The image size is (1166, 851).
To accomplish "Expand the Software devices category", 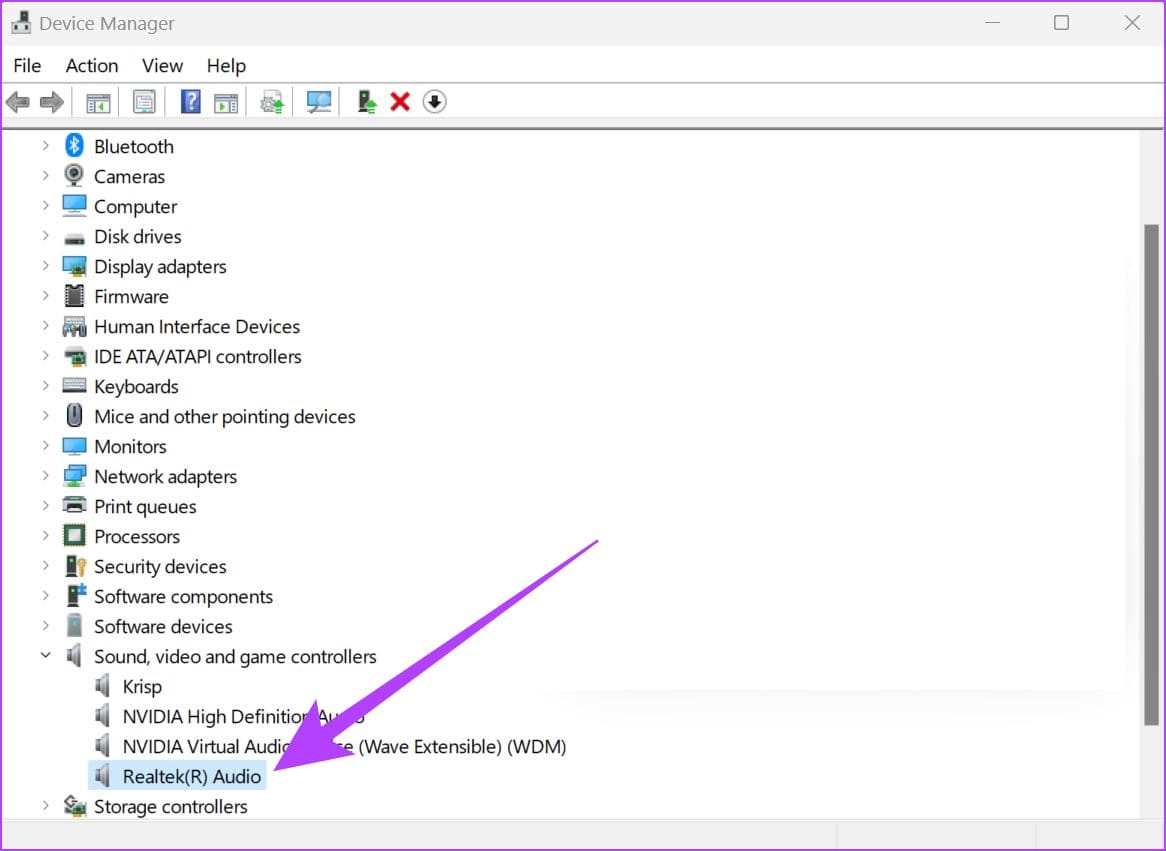I will coord(45,625).
